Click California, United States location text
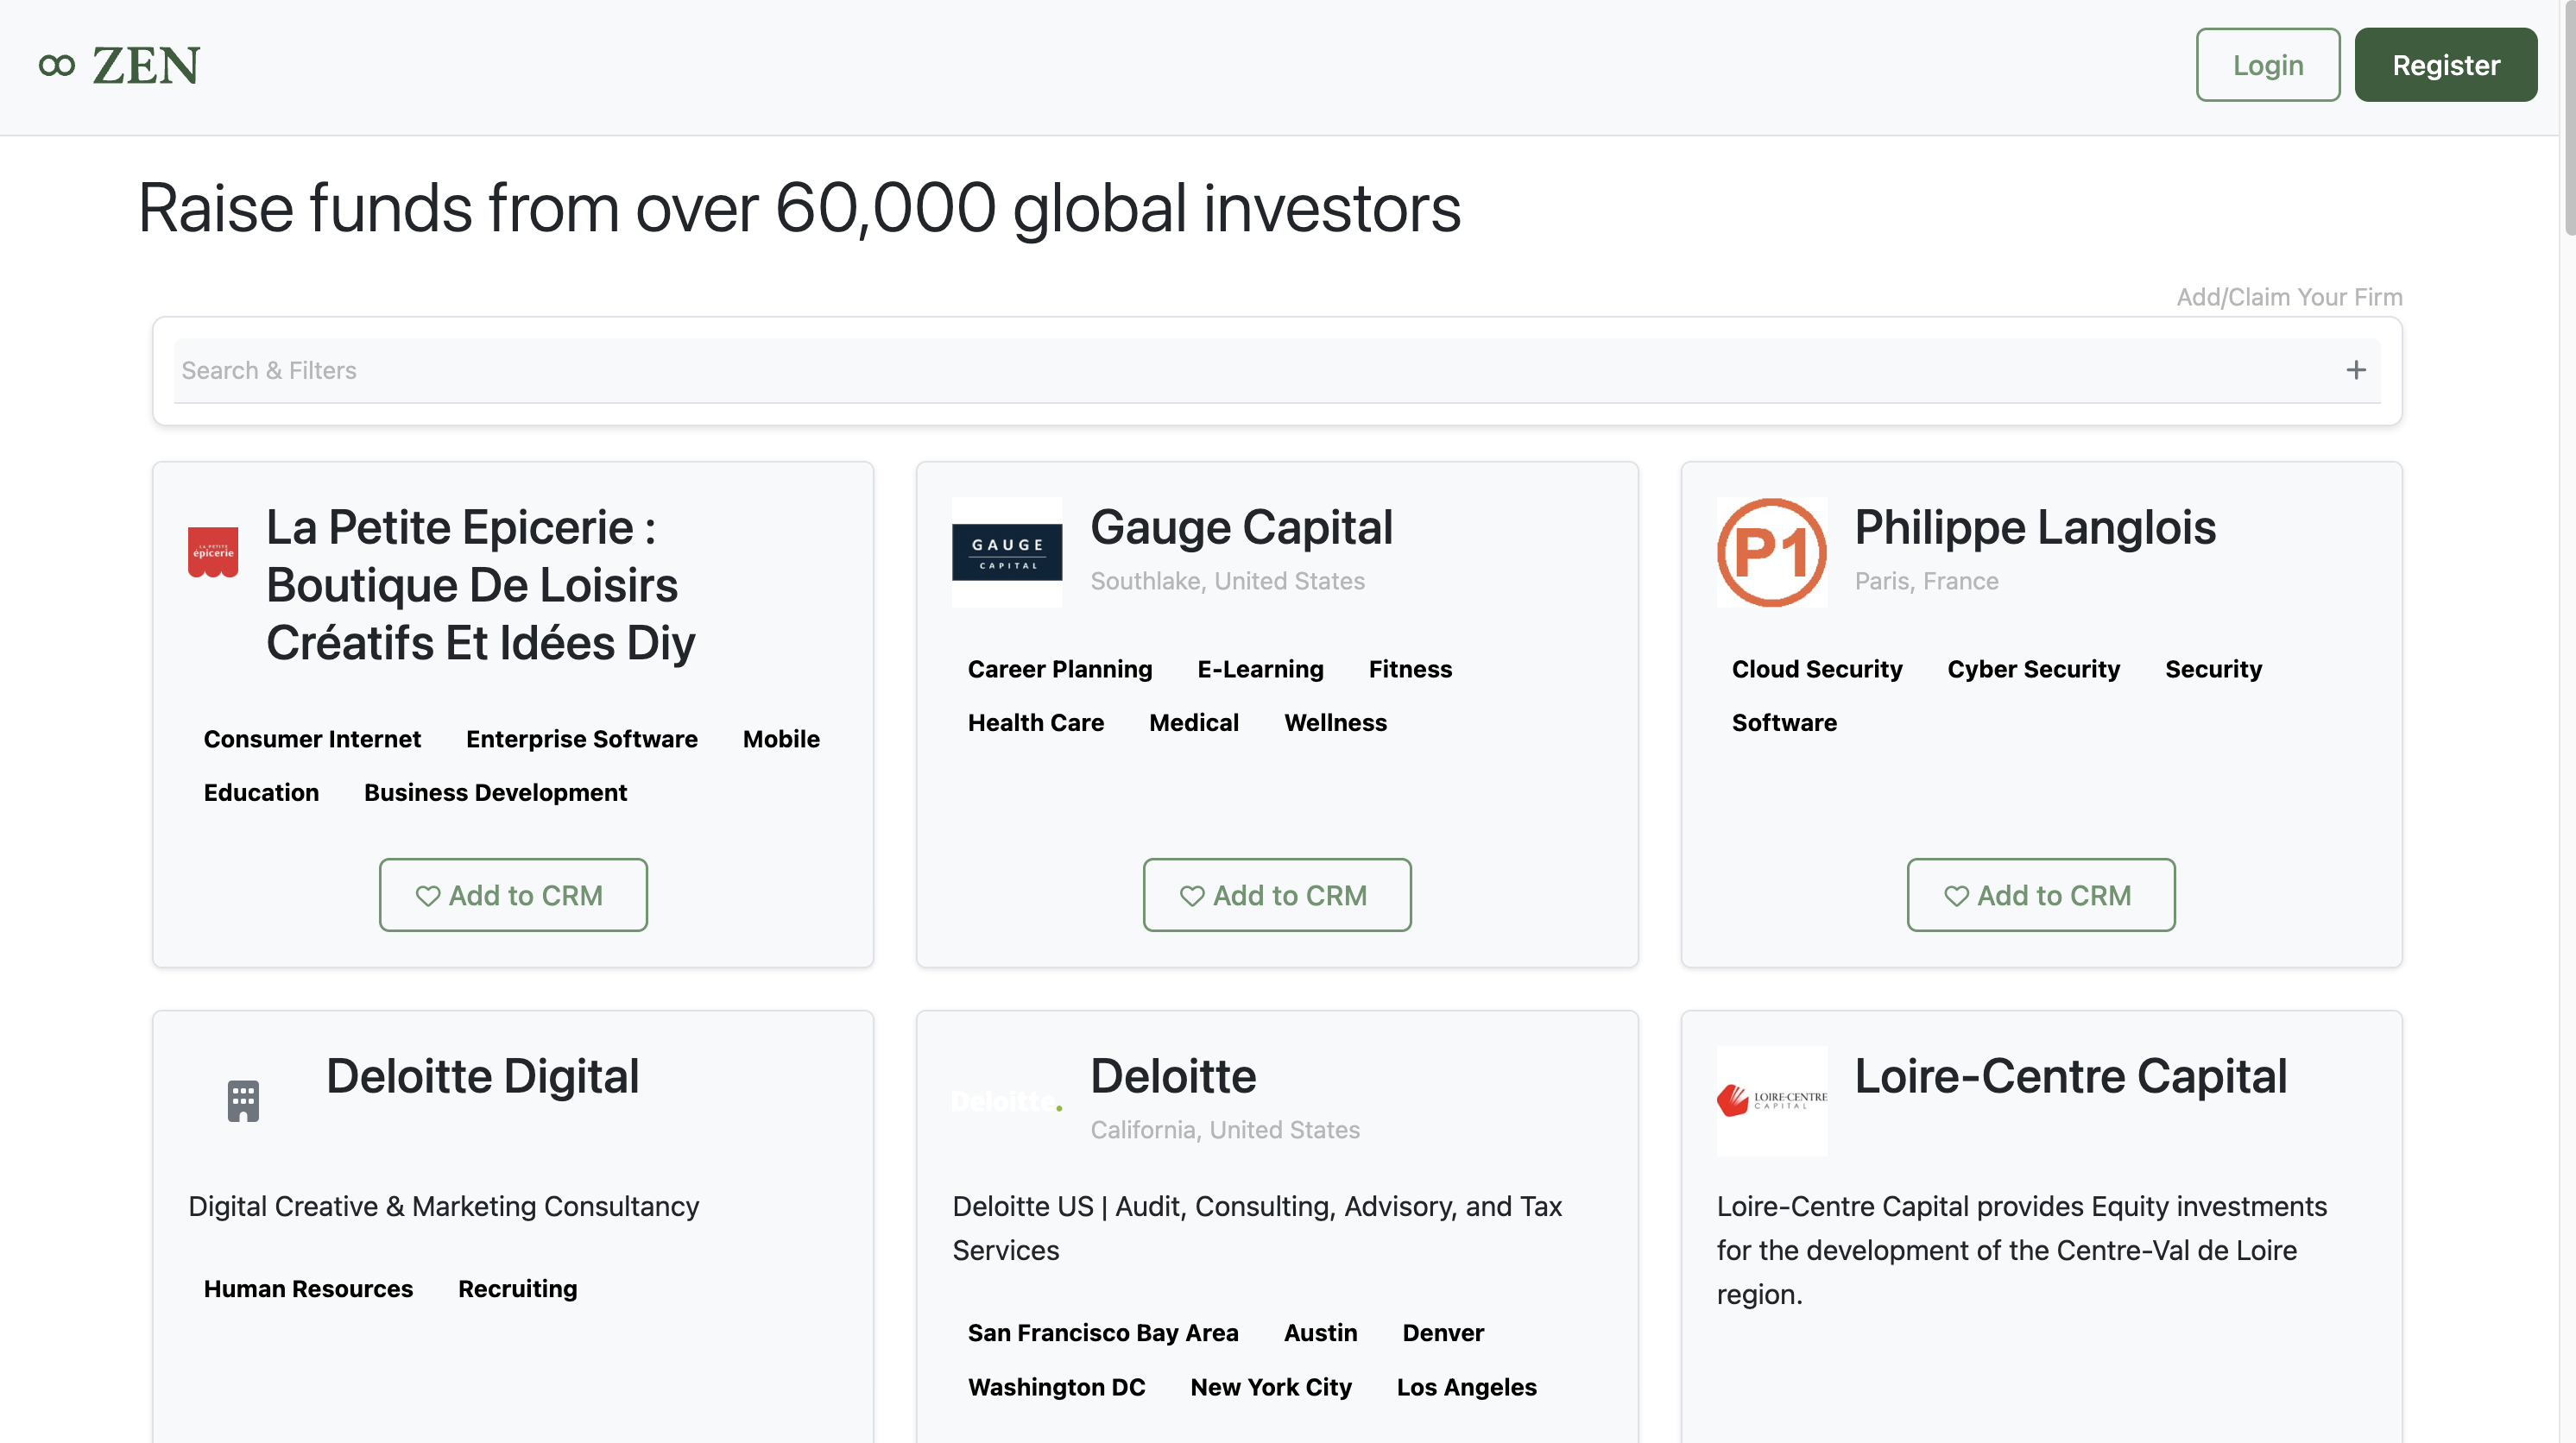The width and height of the screenshot is (2576, 1443). point(1225,1130)
